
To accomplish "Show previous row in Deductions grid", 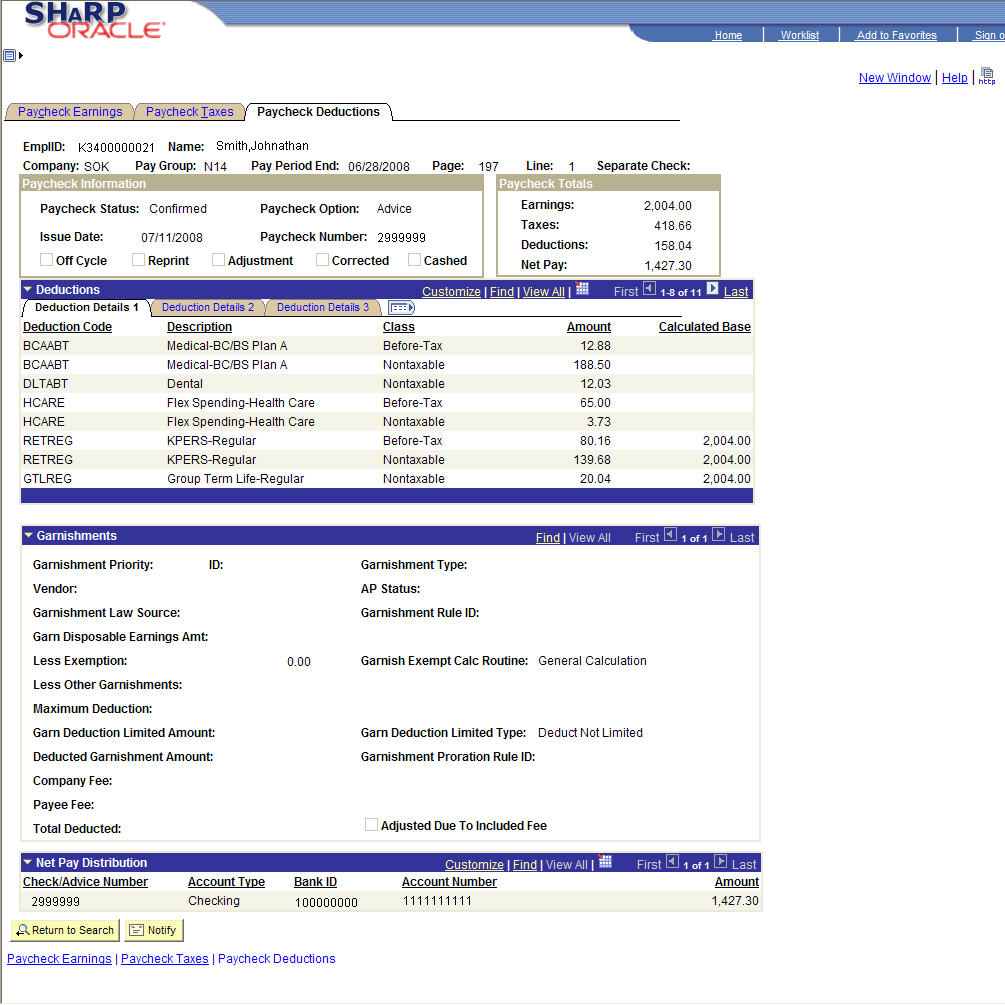I will pos(649,289).
